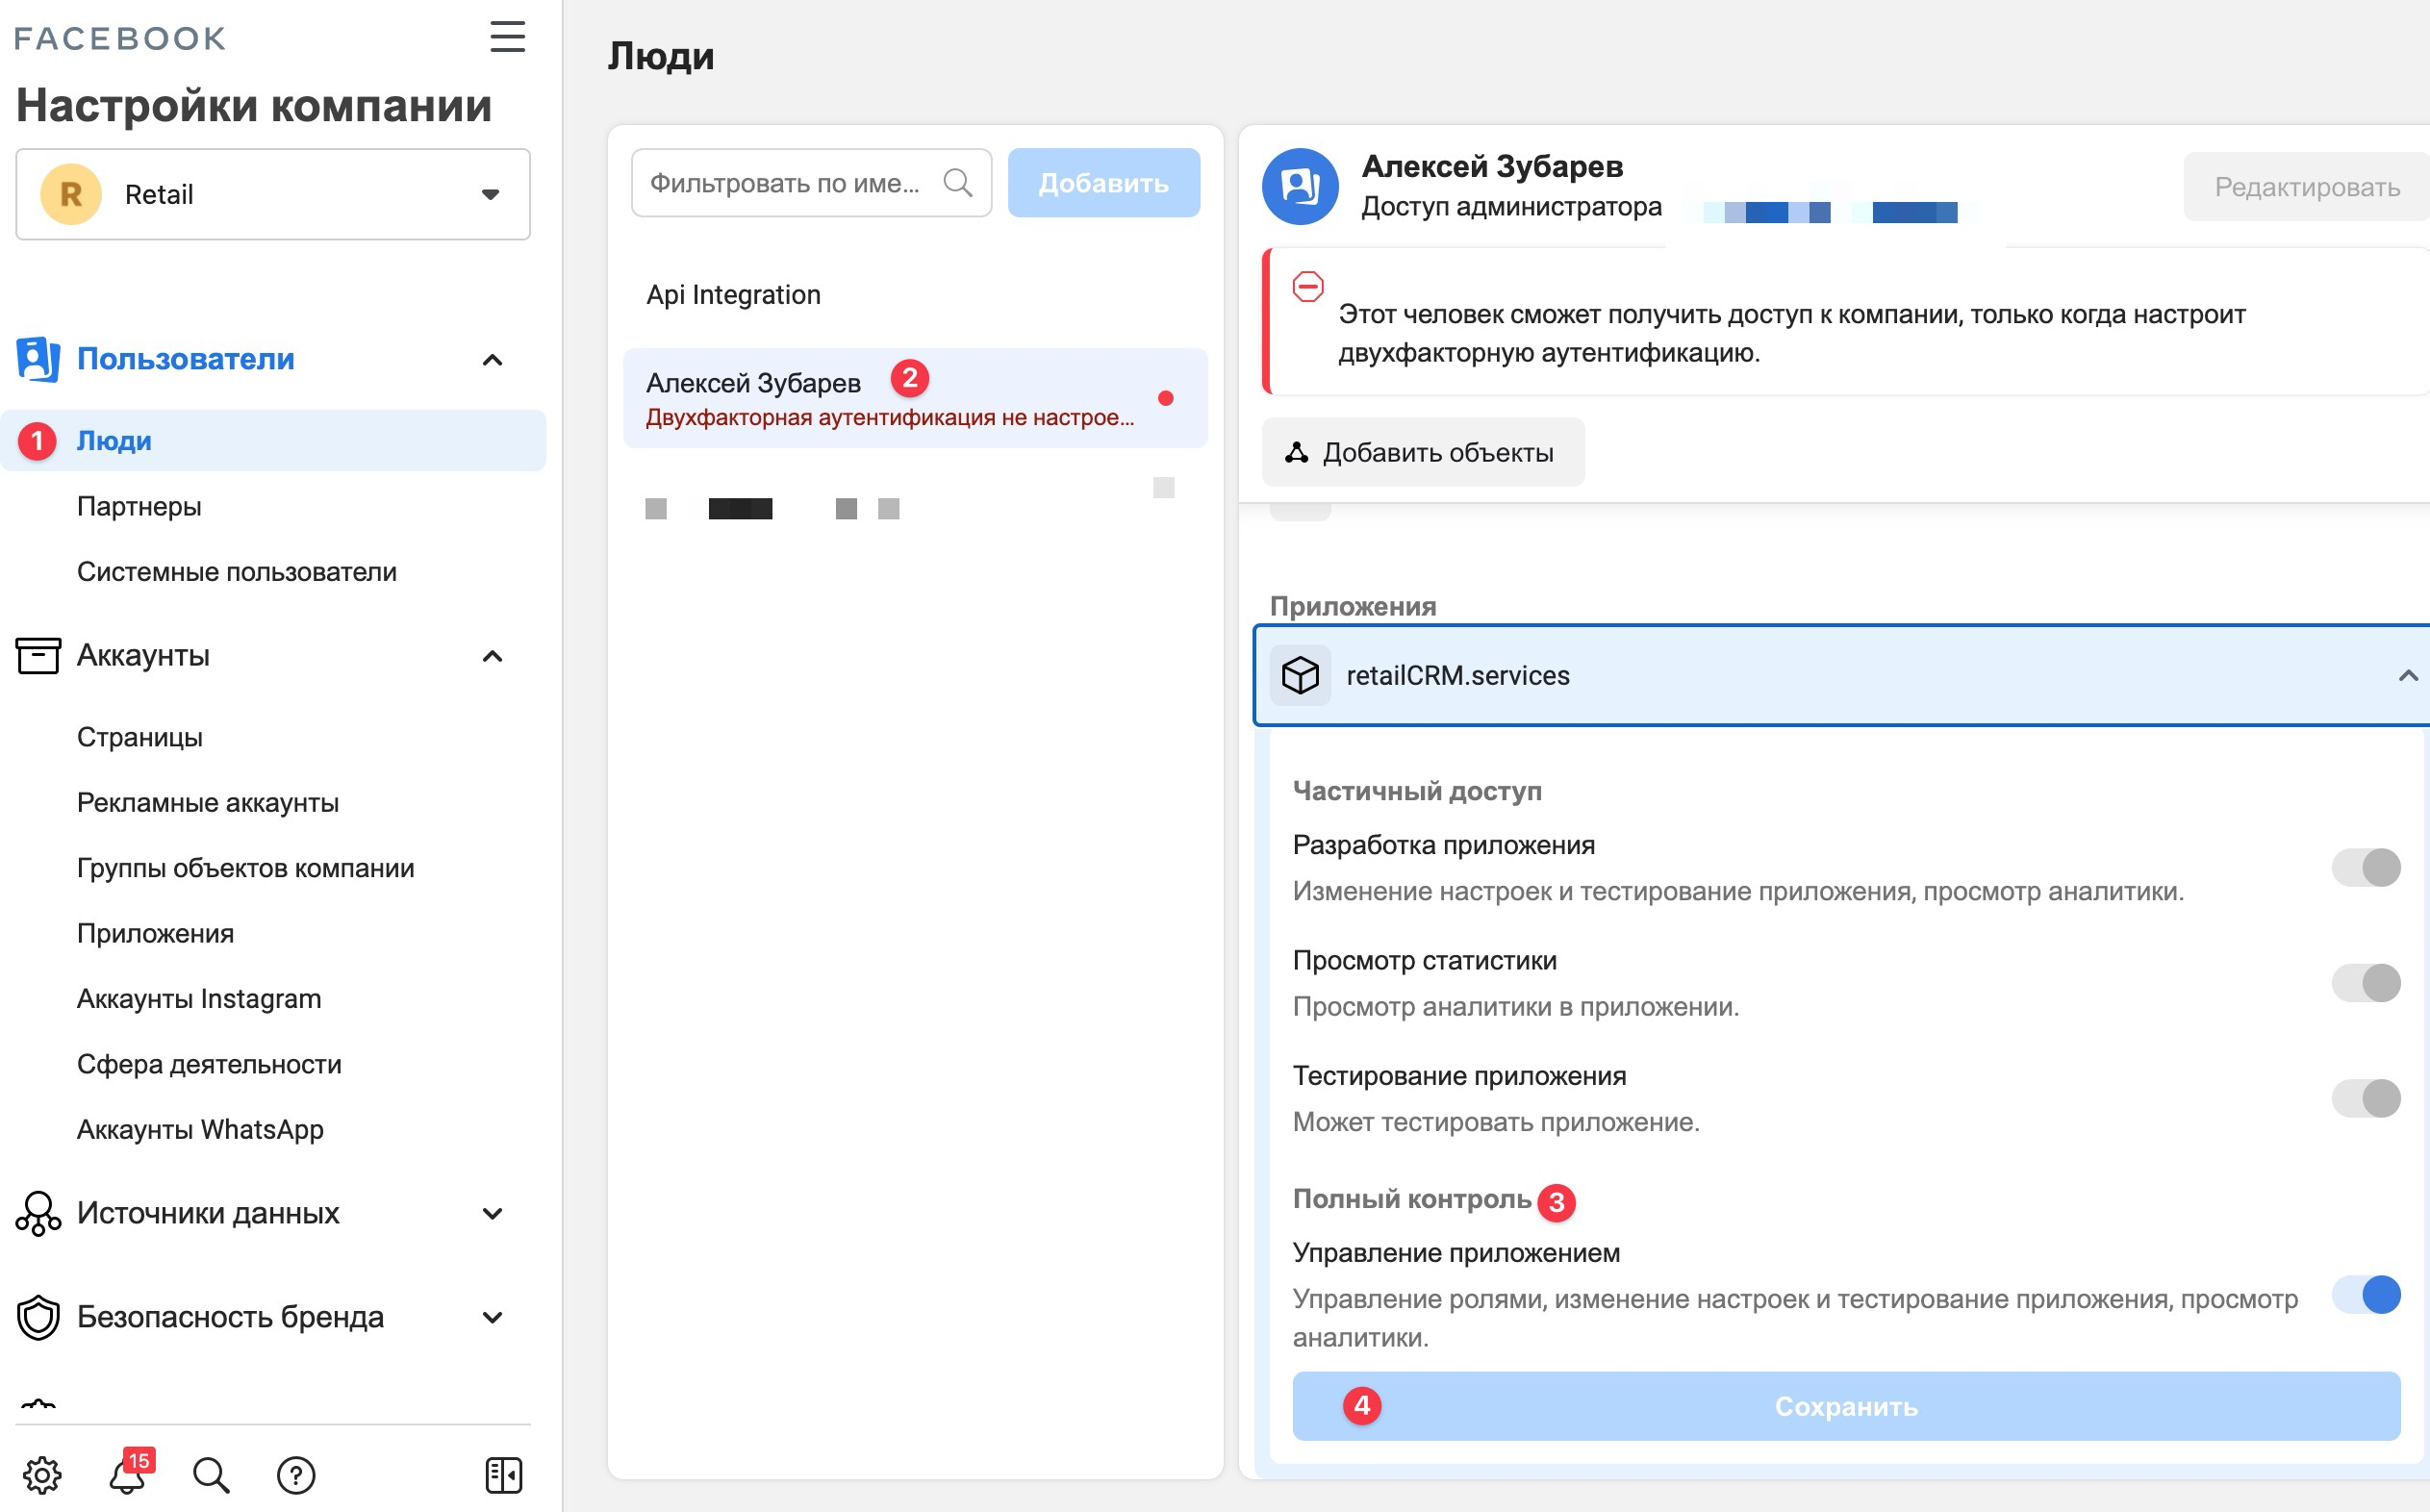Open Рекламные аккаунты menu item

tap(208, 802)
